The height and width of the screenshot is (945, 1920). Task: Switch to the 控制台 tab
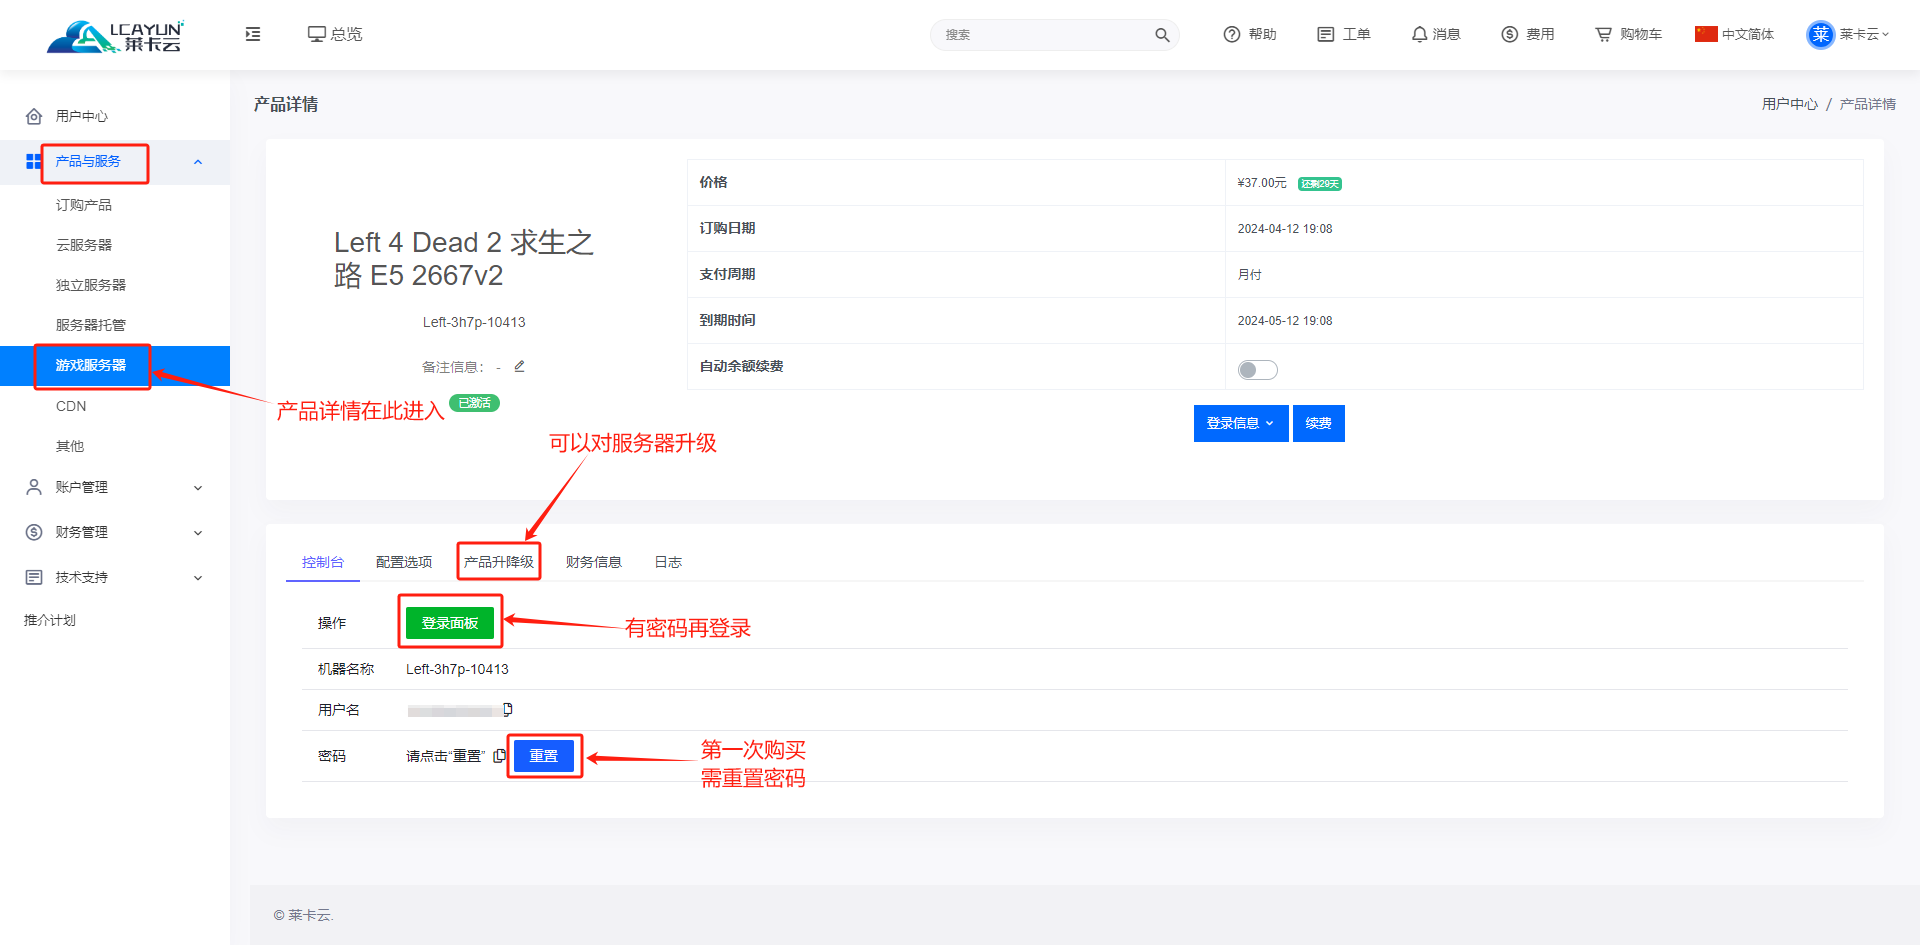tap(323, 562)
